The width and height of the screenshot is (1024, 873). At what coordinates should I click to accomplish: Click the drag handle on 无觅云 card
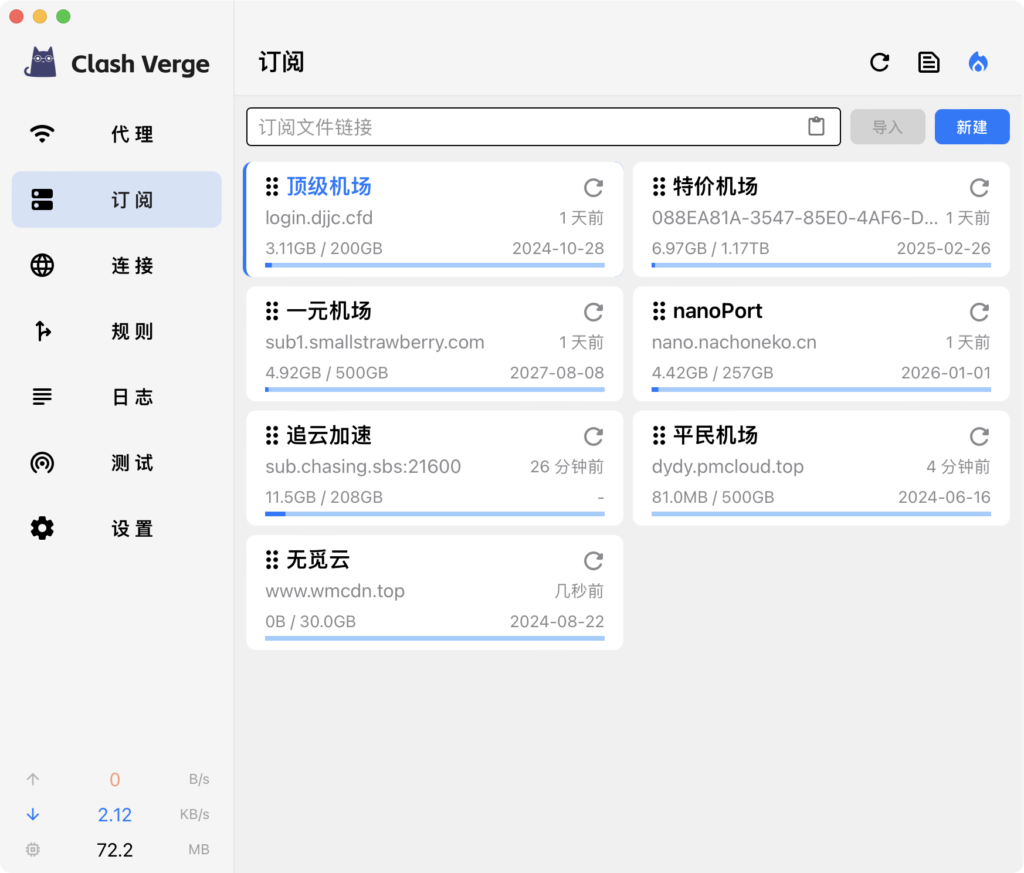click(x=272, y=560)
